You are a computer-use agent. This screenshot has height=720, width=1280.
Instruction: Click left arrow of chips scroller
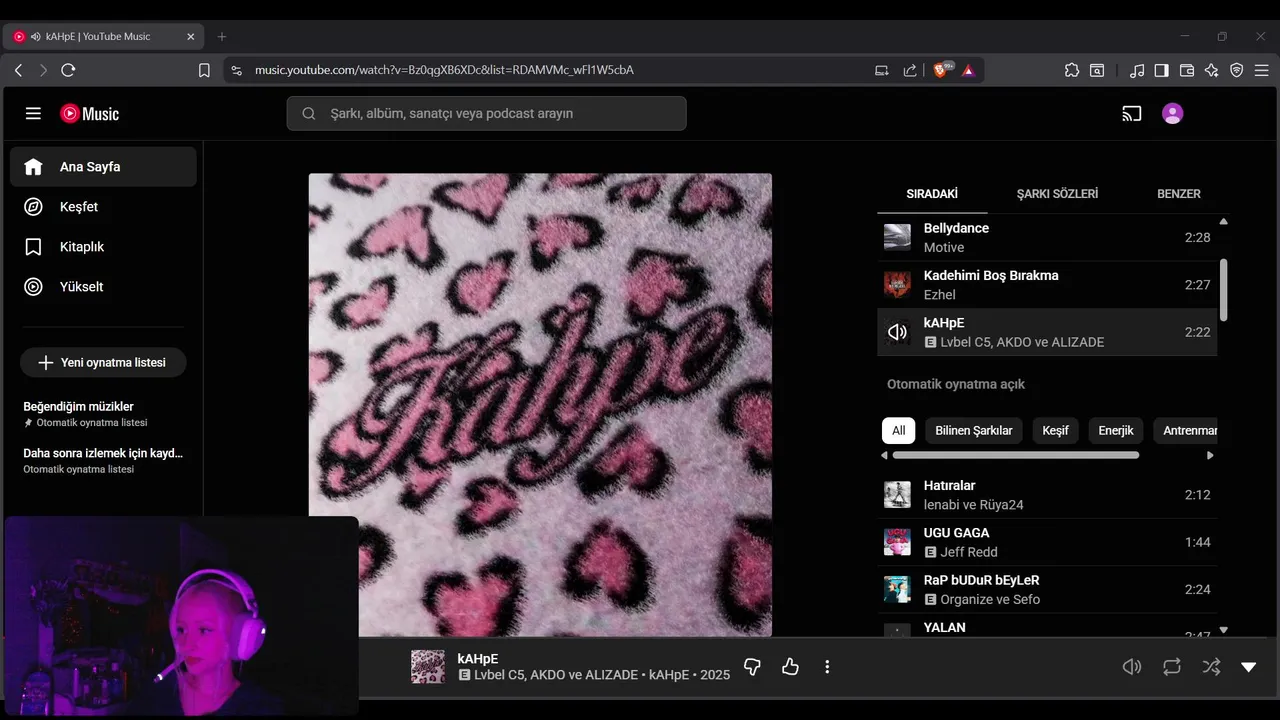(884, 455)
